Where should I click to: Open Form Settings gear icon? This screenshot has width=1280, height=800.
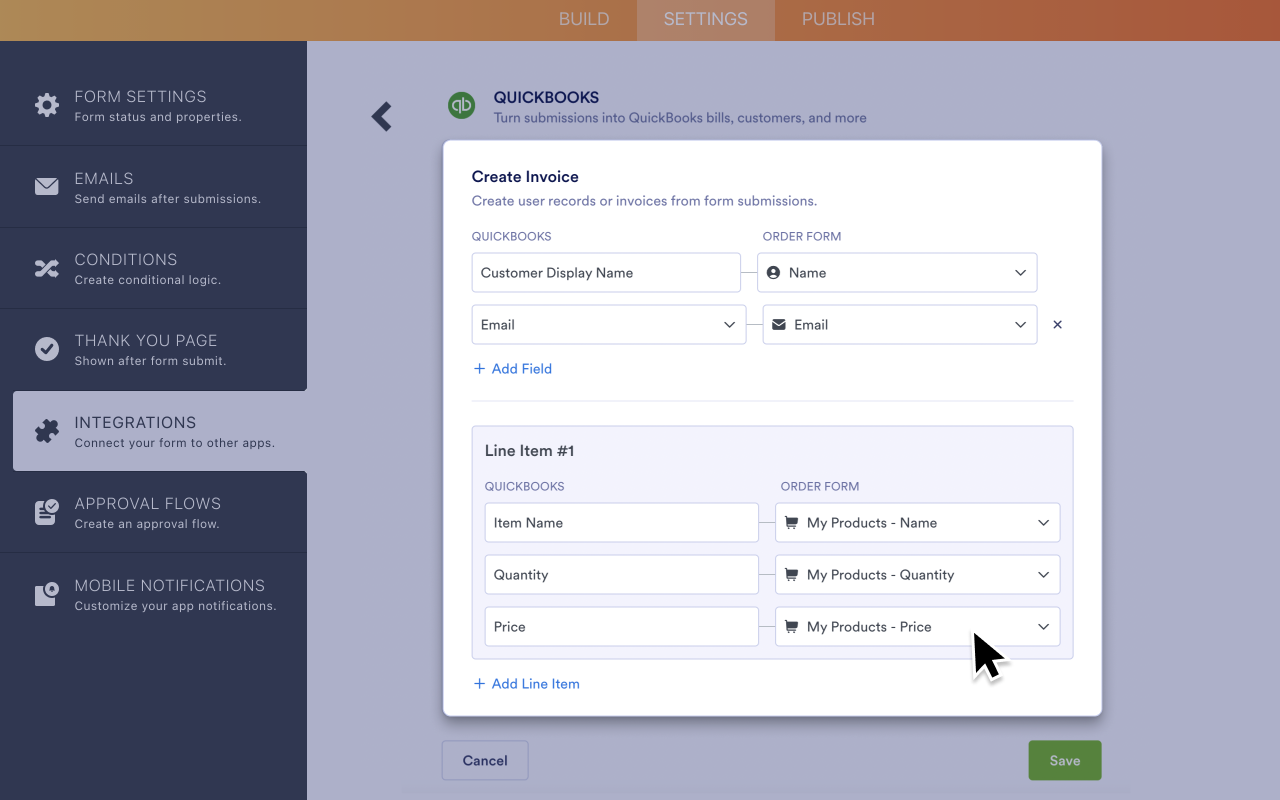[47, 105]
